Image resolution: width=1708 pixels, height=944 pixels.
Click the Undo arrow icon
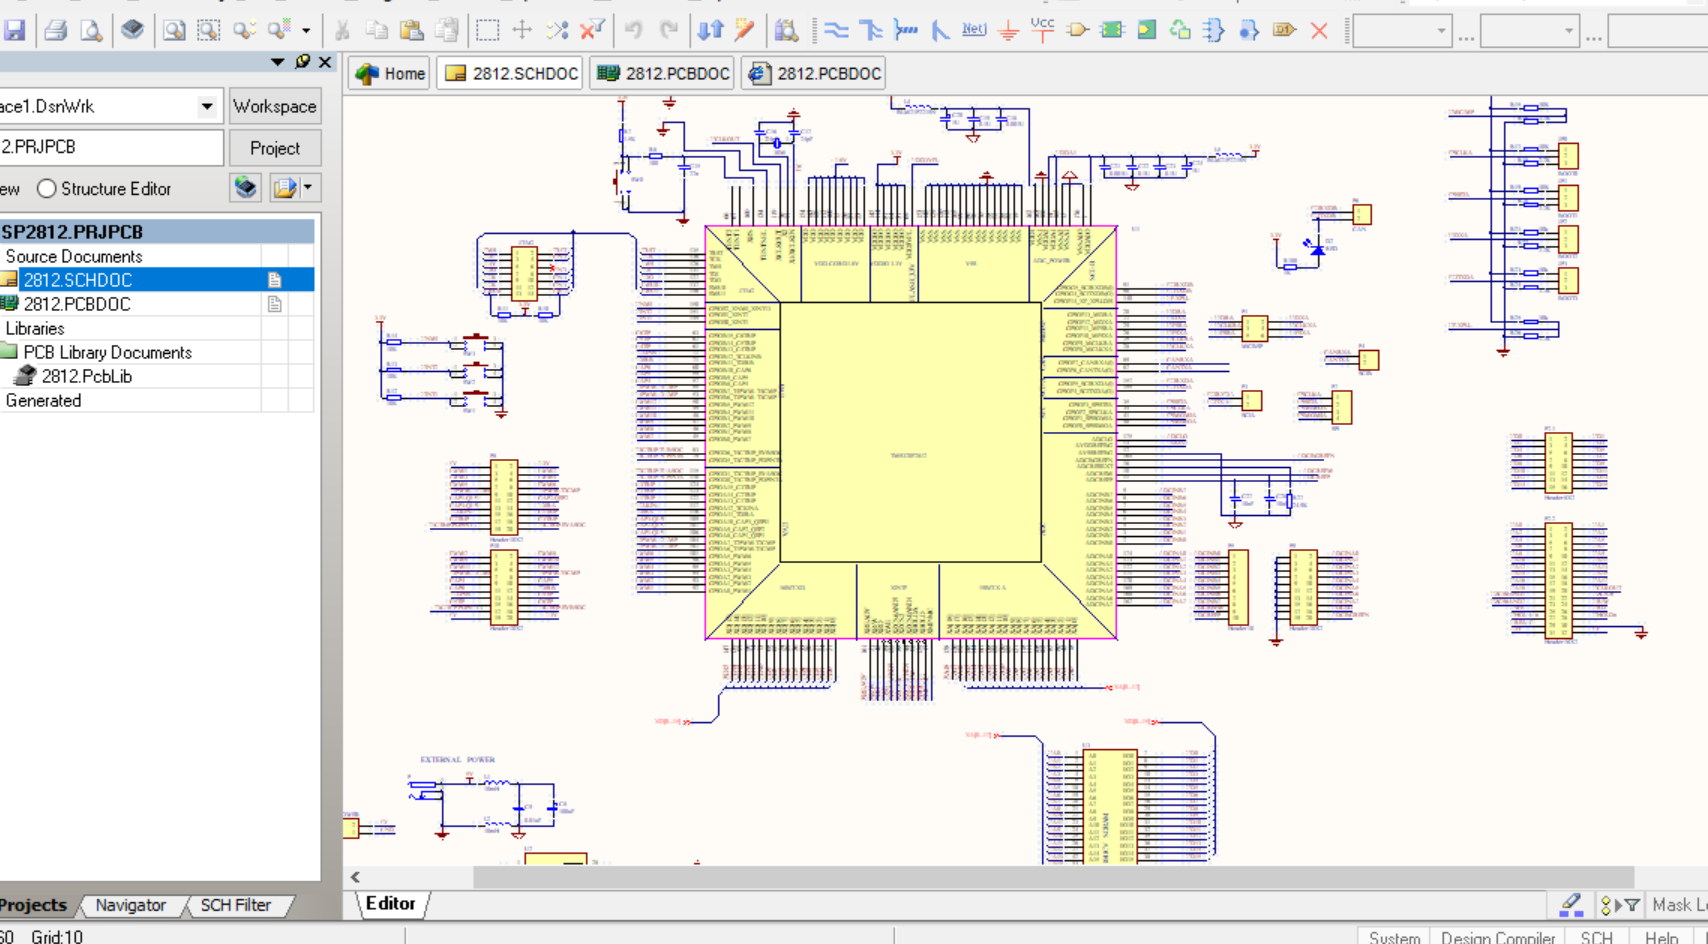tap(633, 30)
